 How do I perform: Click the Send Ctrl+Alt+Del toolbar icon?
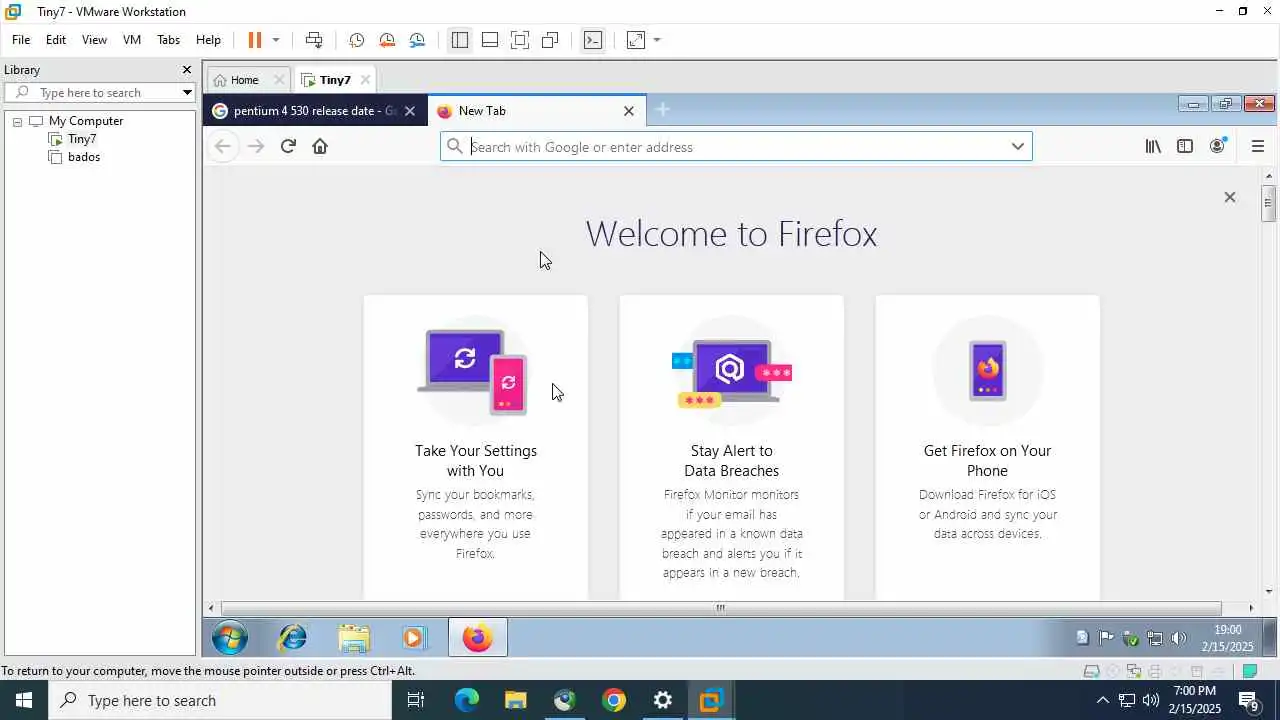pos(314,40)
